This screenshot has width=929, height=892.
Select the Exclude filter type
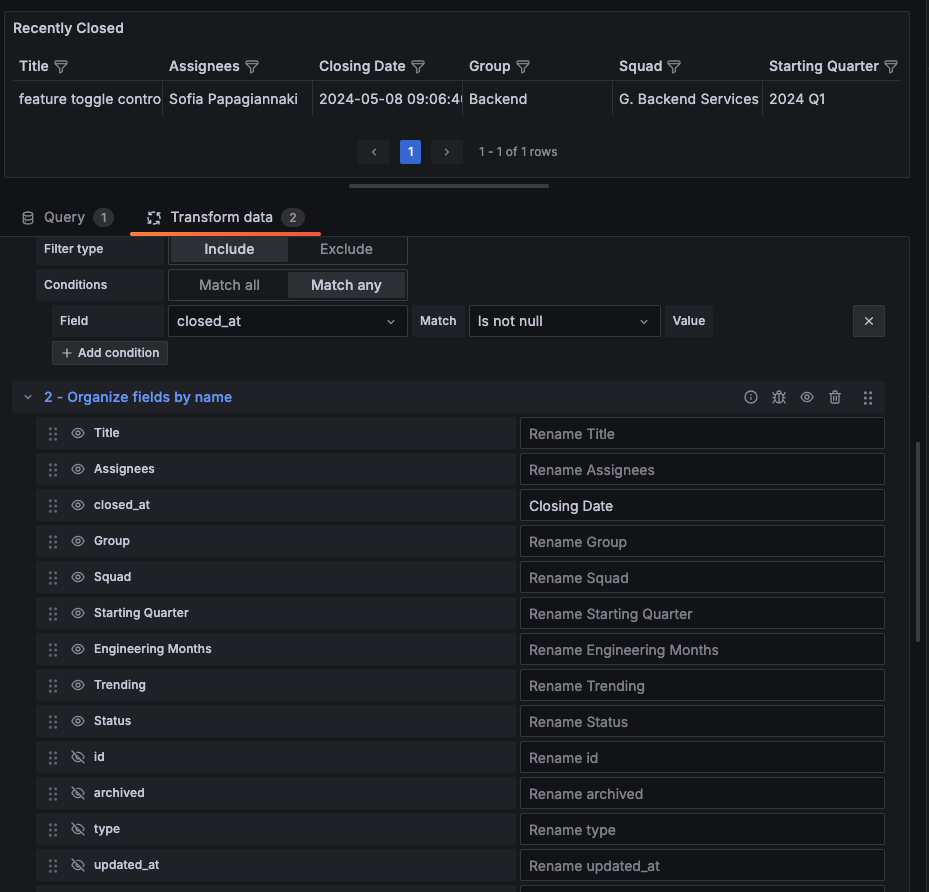(346, 248)
